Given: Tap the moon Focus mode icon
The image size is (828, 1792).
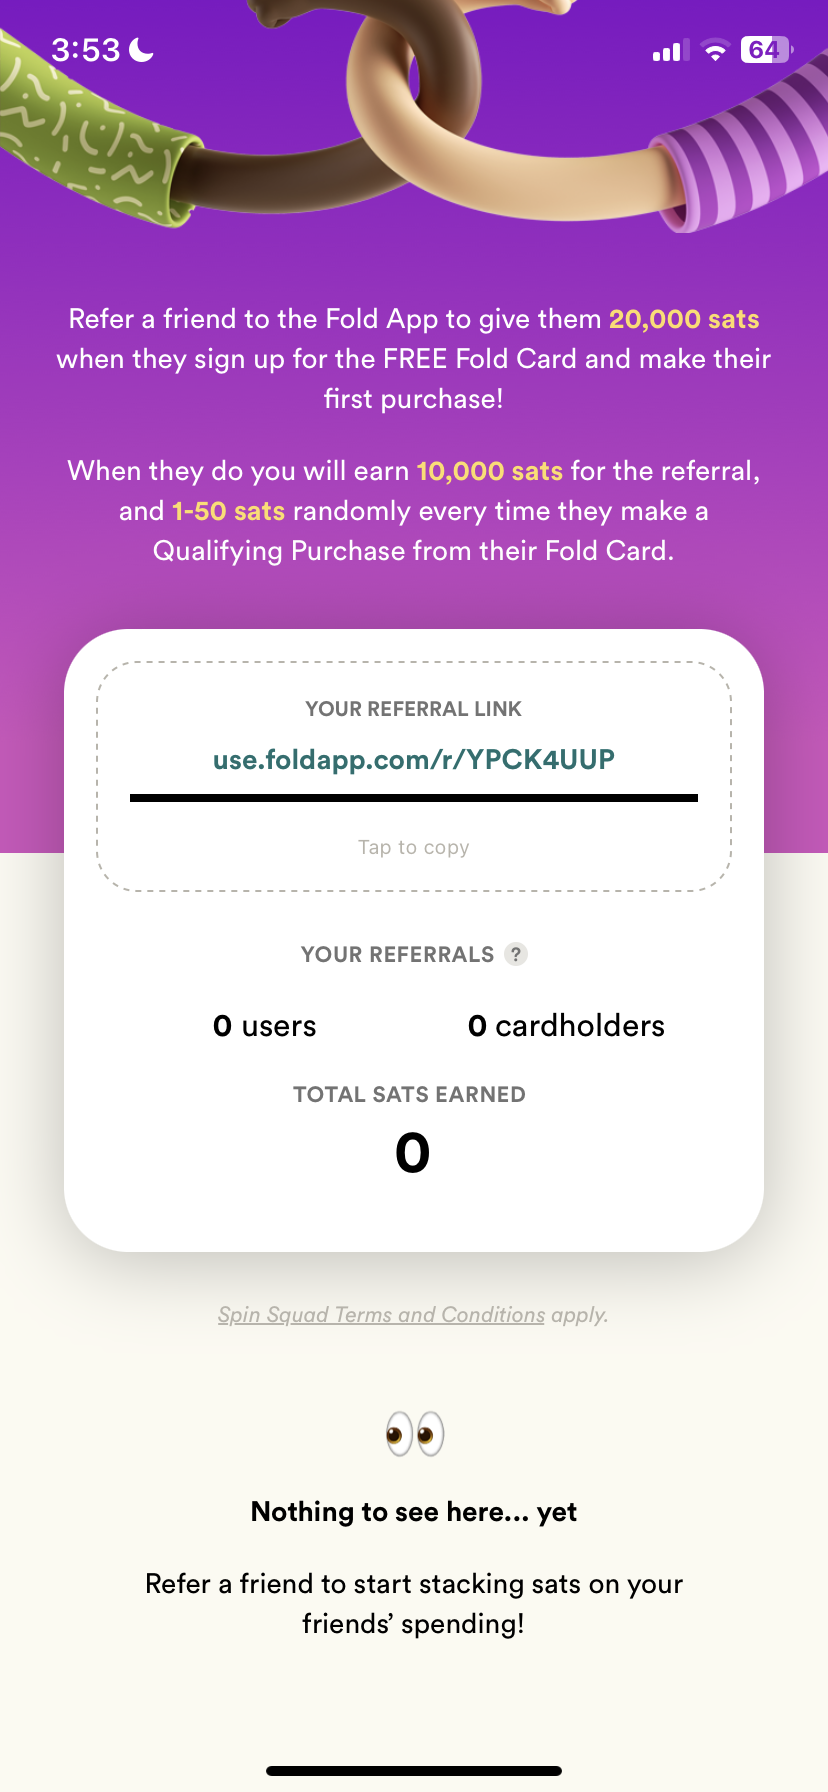Looking at the screenshot, I should click(142, 49).
